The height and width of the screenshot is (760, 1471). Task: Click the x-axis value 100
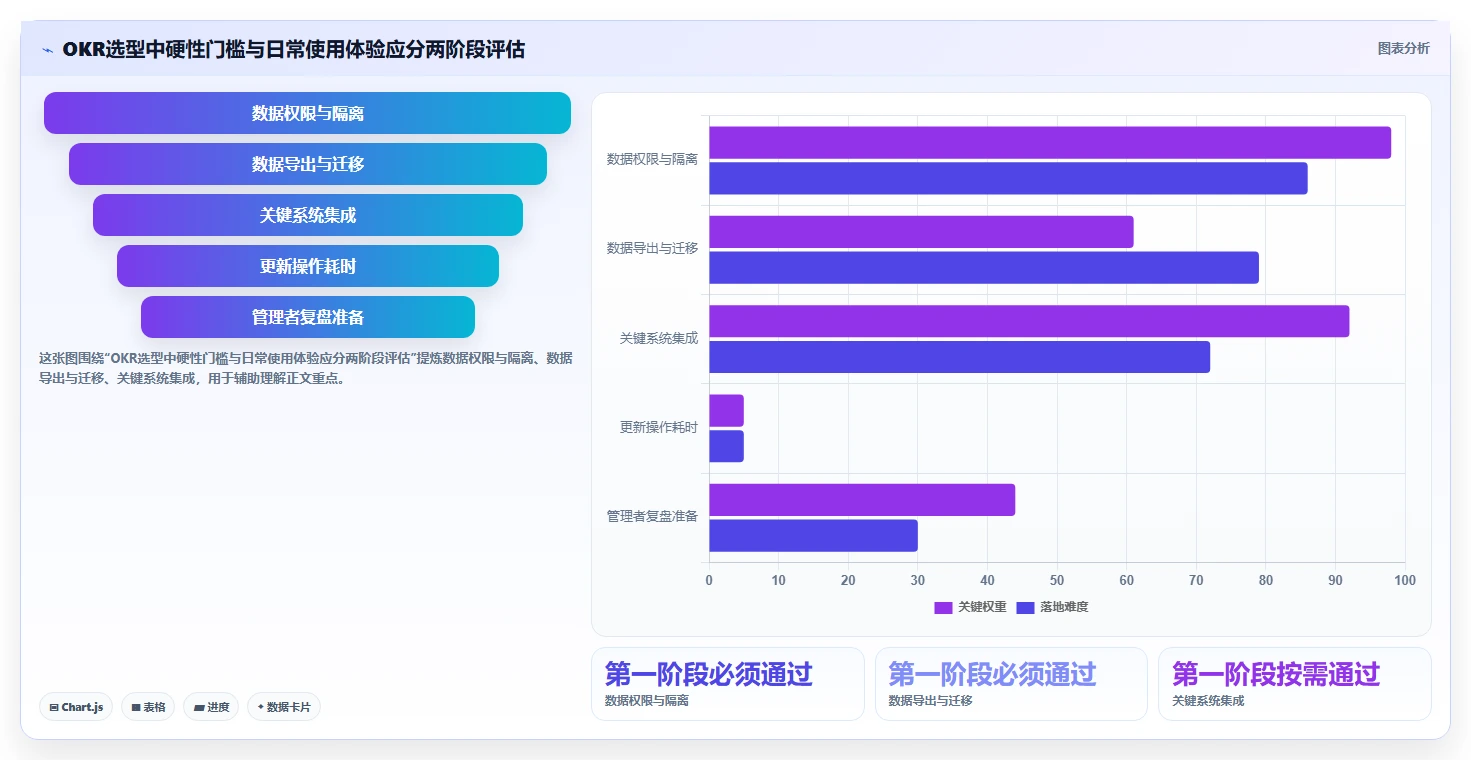click(1404, 580)
